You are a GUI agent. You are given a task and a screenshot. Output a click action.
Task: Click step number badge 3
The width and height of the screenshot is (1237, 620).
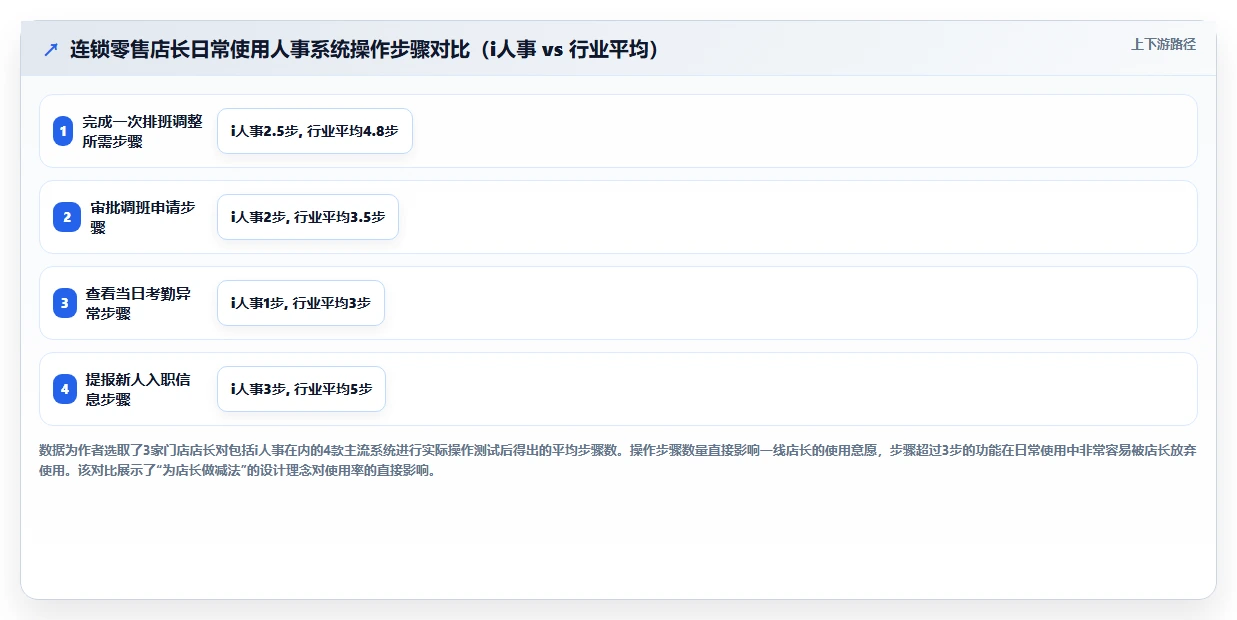click(x=65, y=303)
